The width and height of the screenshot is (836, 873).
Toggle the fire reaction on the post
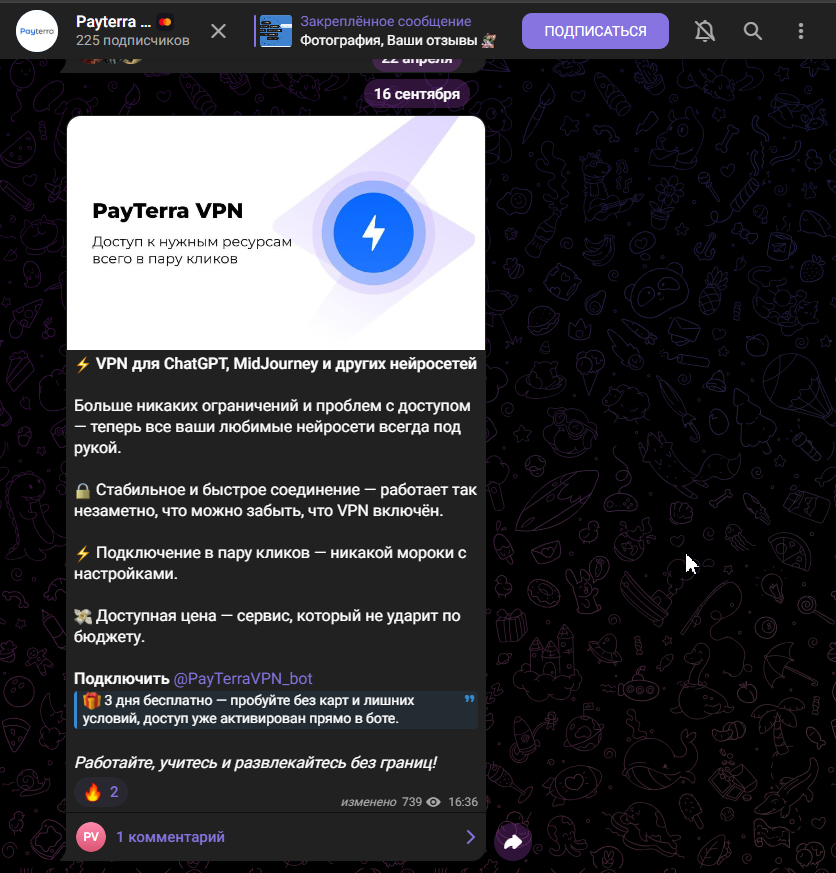pyautogui.click(x=101, y=793)
